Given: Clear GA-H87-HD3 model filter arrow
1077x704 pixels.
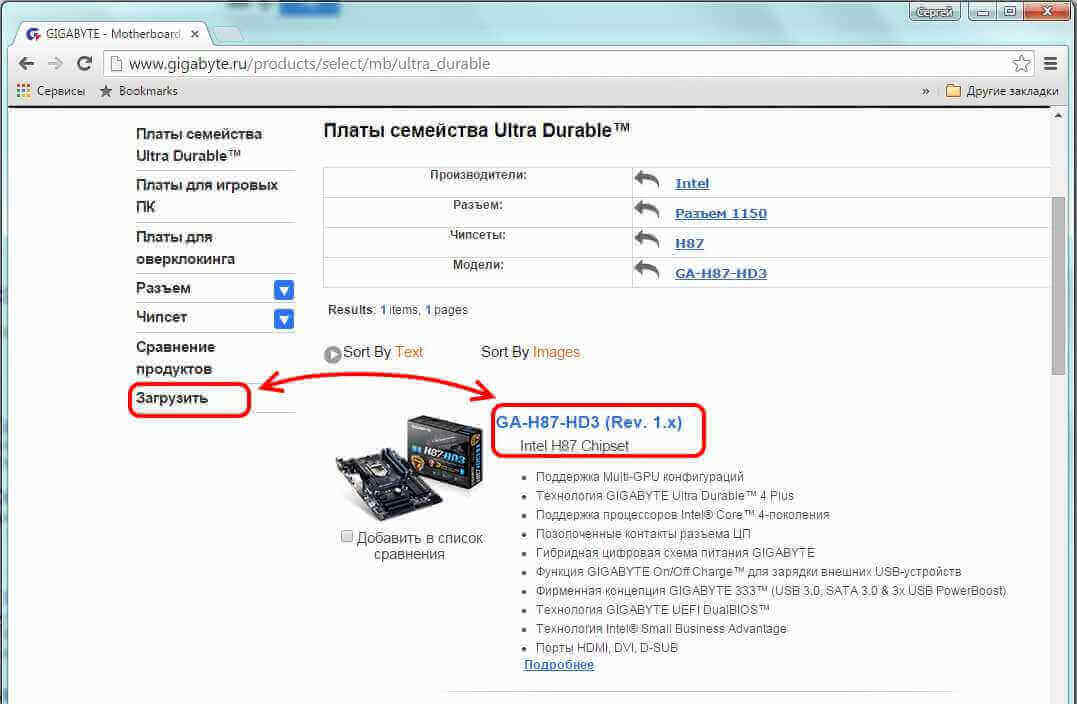Looking at the screenshot, I should point(646,270).
